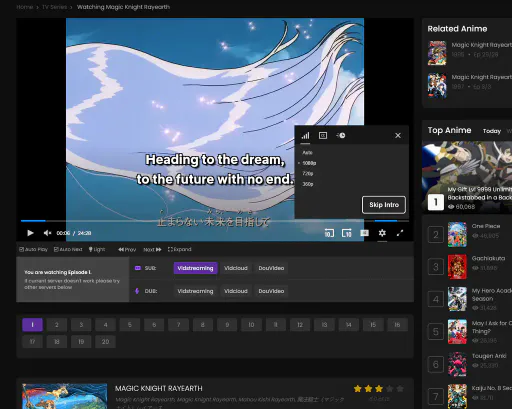Click the One Piece poster thumbnail
512x409 pixels.
[x=457, y=234]
